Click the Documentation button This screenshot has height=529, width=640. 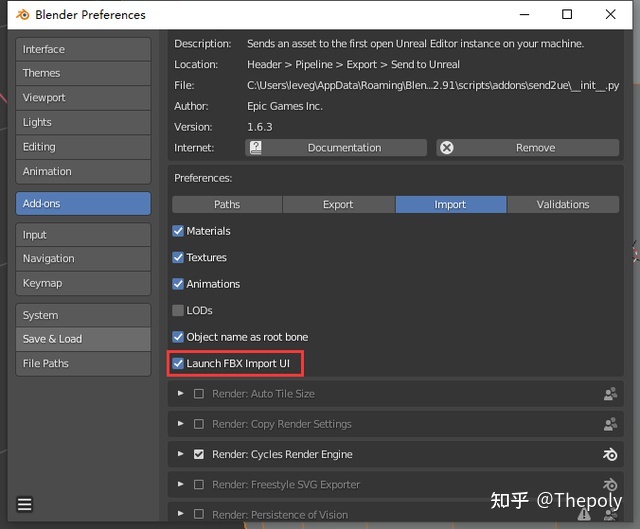tap(336, 148)
